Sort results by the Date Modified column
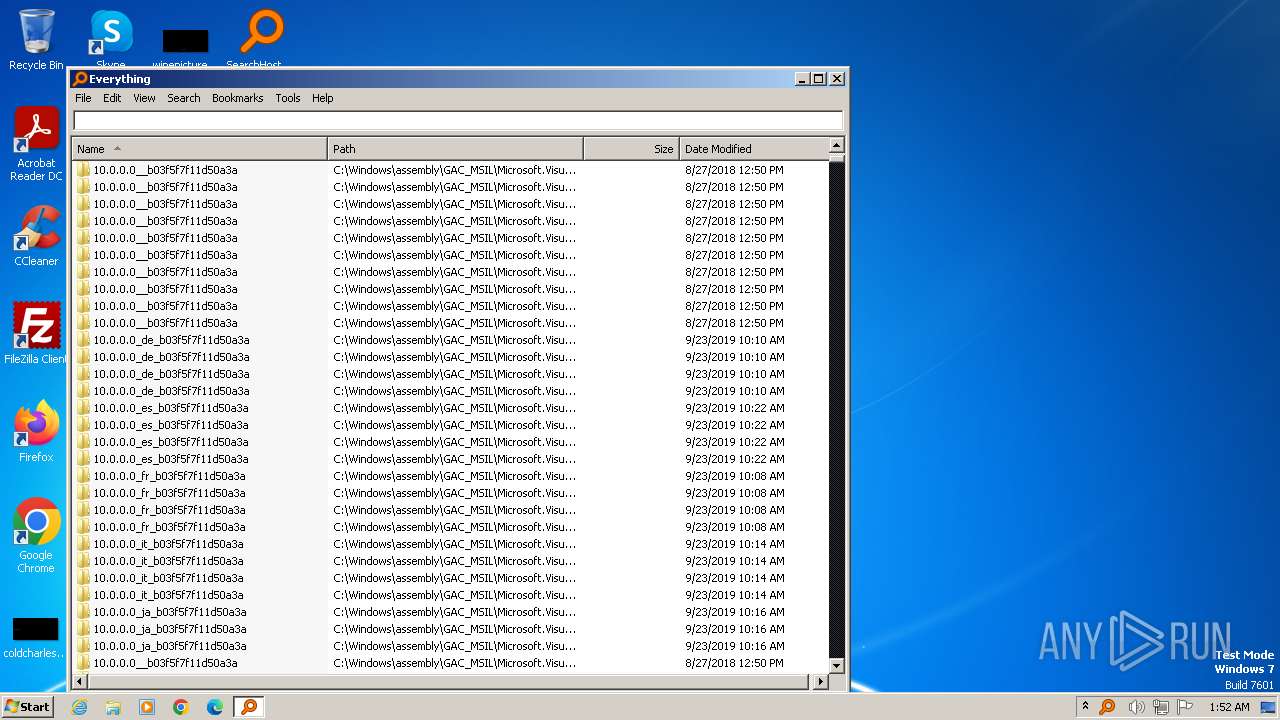Image resolution: width=1280 pixels, height=720 pixels. [x=754, y=149]
